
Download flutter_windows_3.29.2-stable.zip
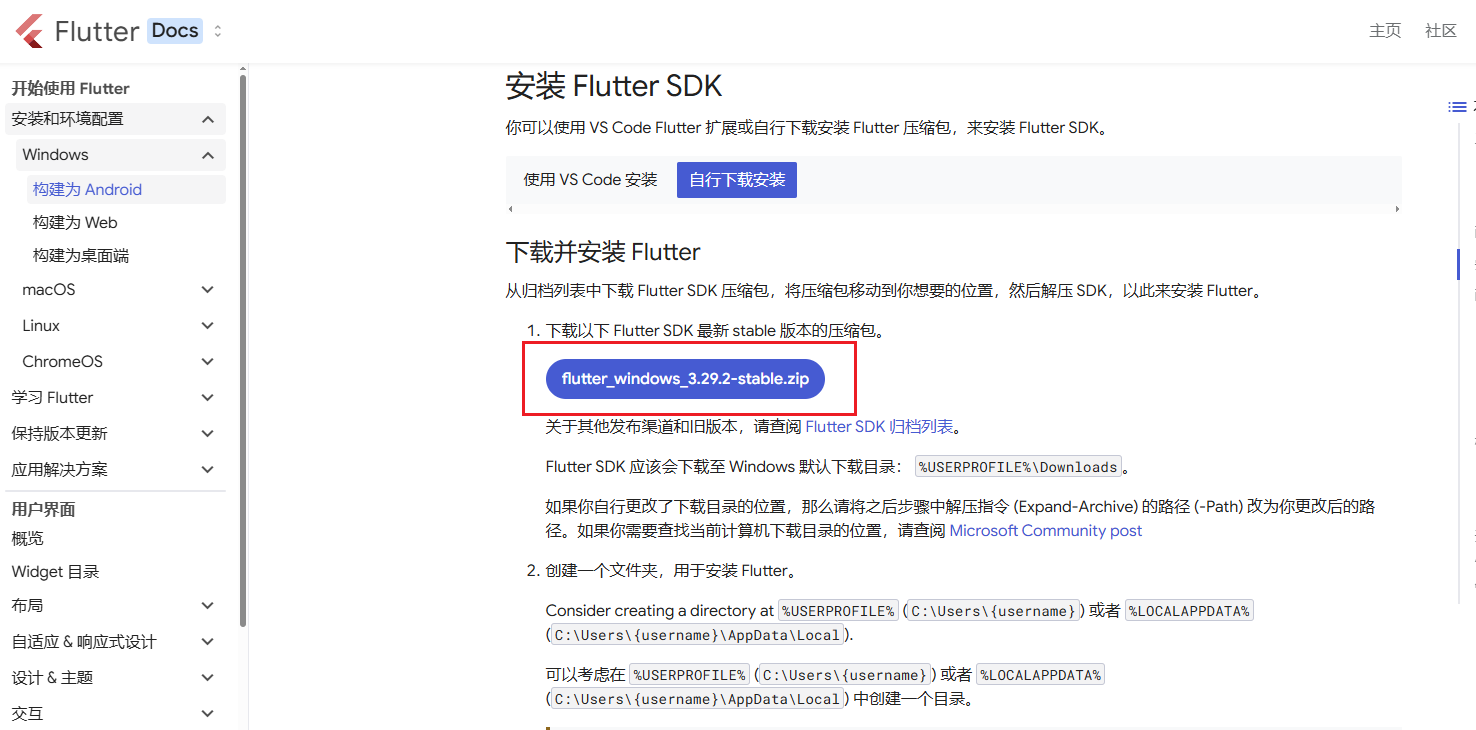click(685, 379)
